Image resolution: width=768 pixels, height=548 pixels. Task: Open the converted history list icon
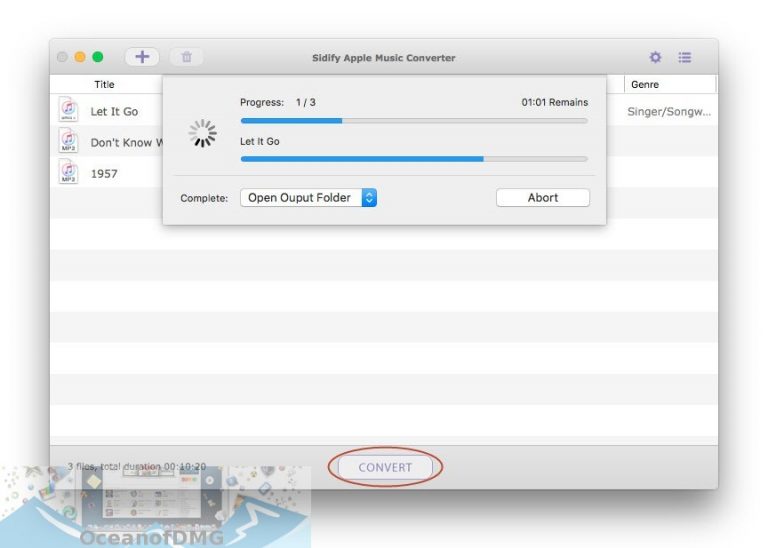[x=685, y=57]
